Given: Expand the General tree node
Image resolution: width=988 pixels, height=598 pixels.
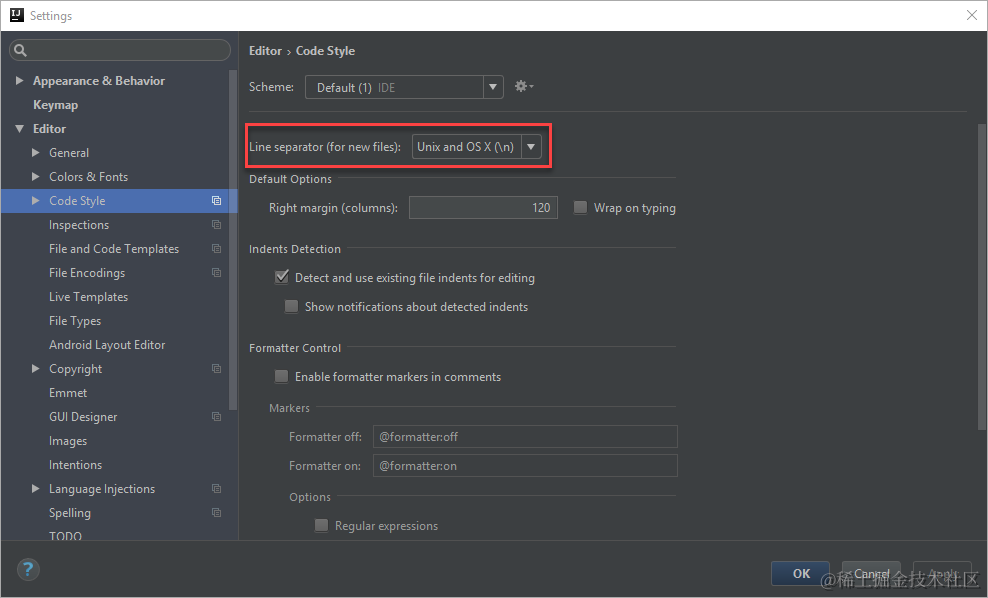Looking at the screenshot, I should click(36, 152).
